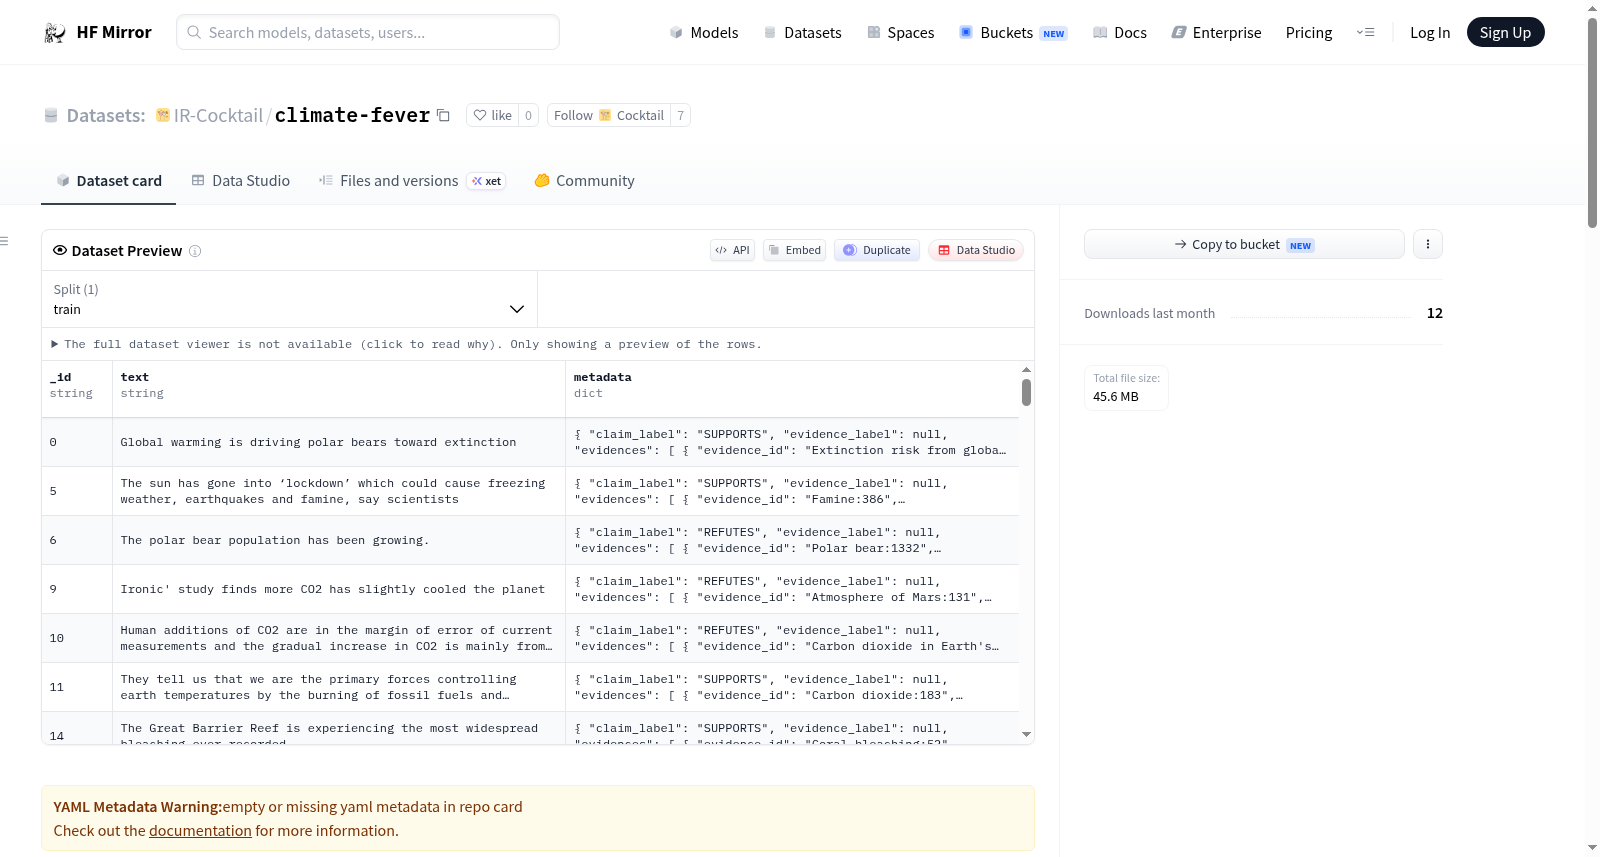Click the Embed viewer button
The height and width of the screenshot is (857, 1600).
794,250
